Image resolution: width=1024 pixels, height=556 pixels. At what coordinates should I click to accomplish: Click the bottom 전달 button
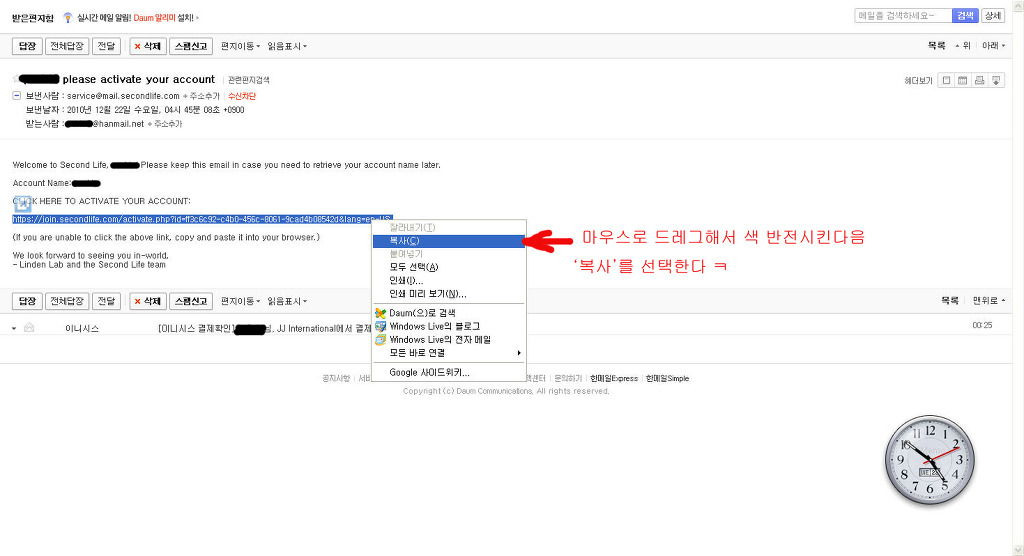pos(106,301)
